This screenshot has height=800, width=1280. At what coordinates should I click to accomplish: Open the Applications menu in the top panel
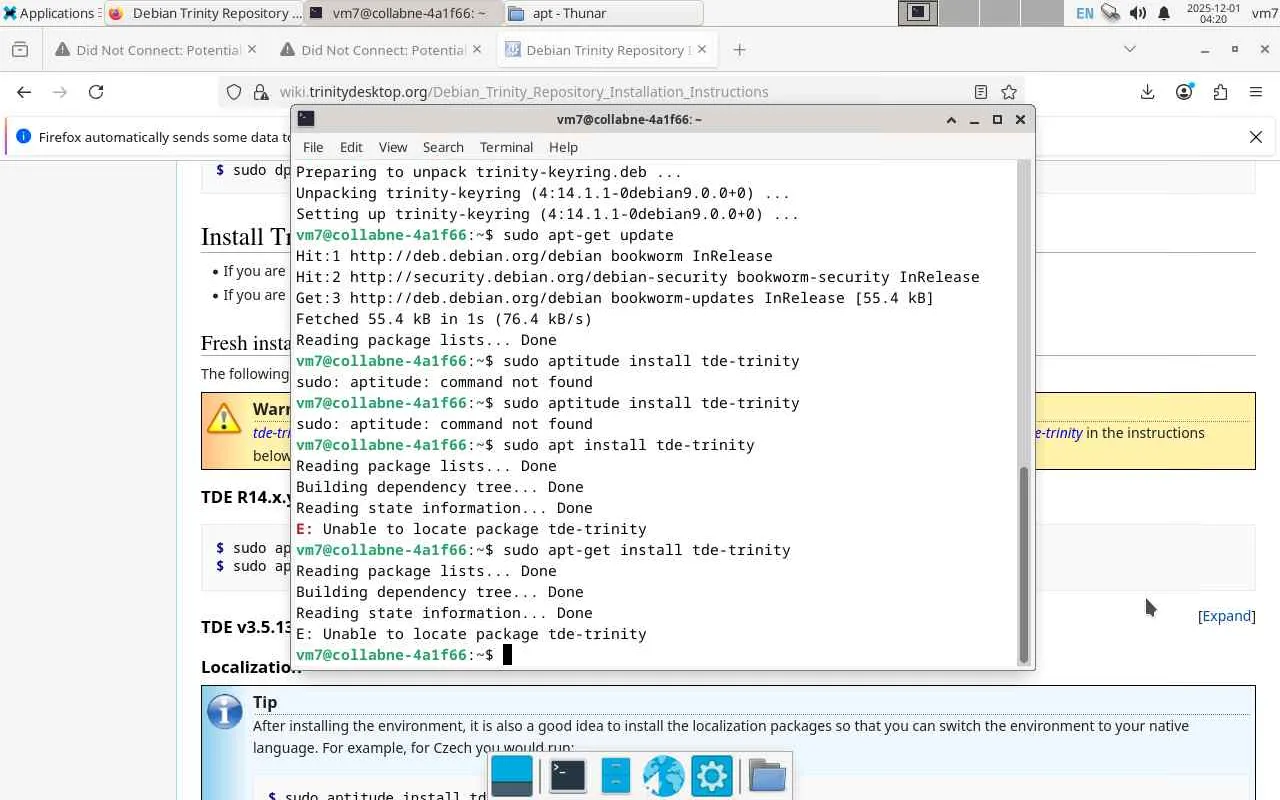tap(50, 13)
